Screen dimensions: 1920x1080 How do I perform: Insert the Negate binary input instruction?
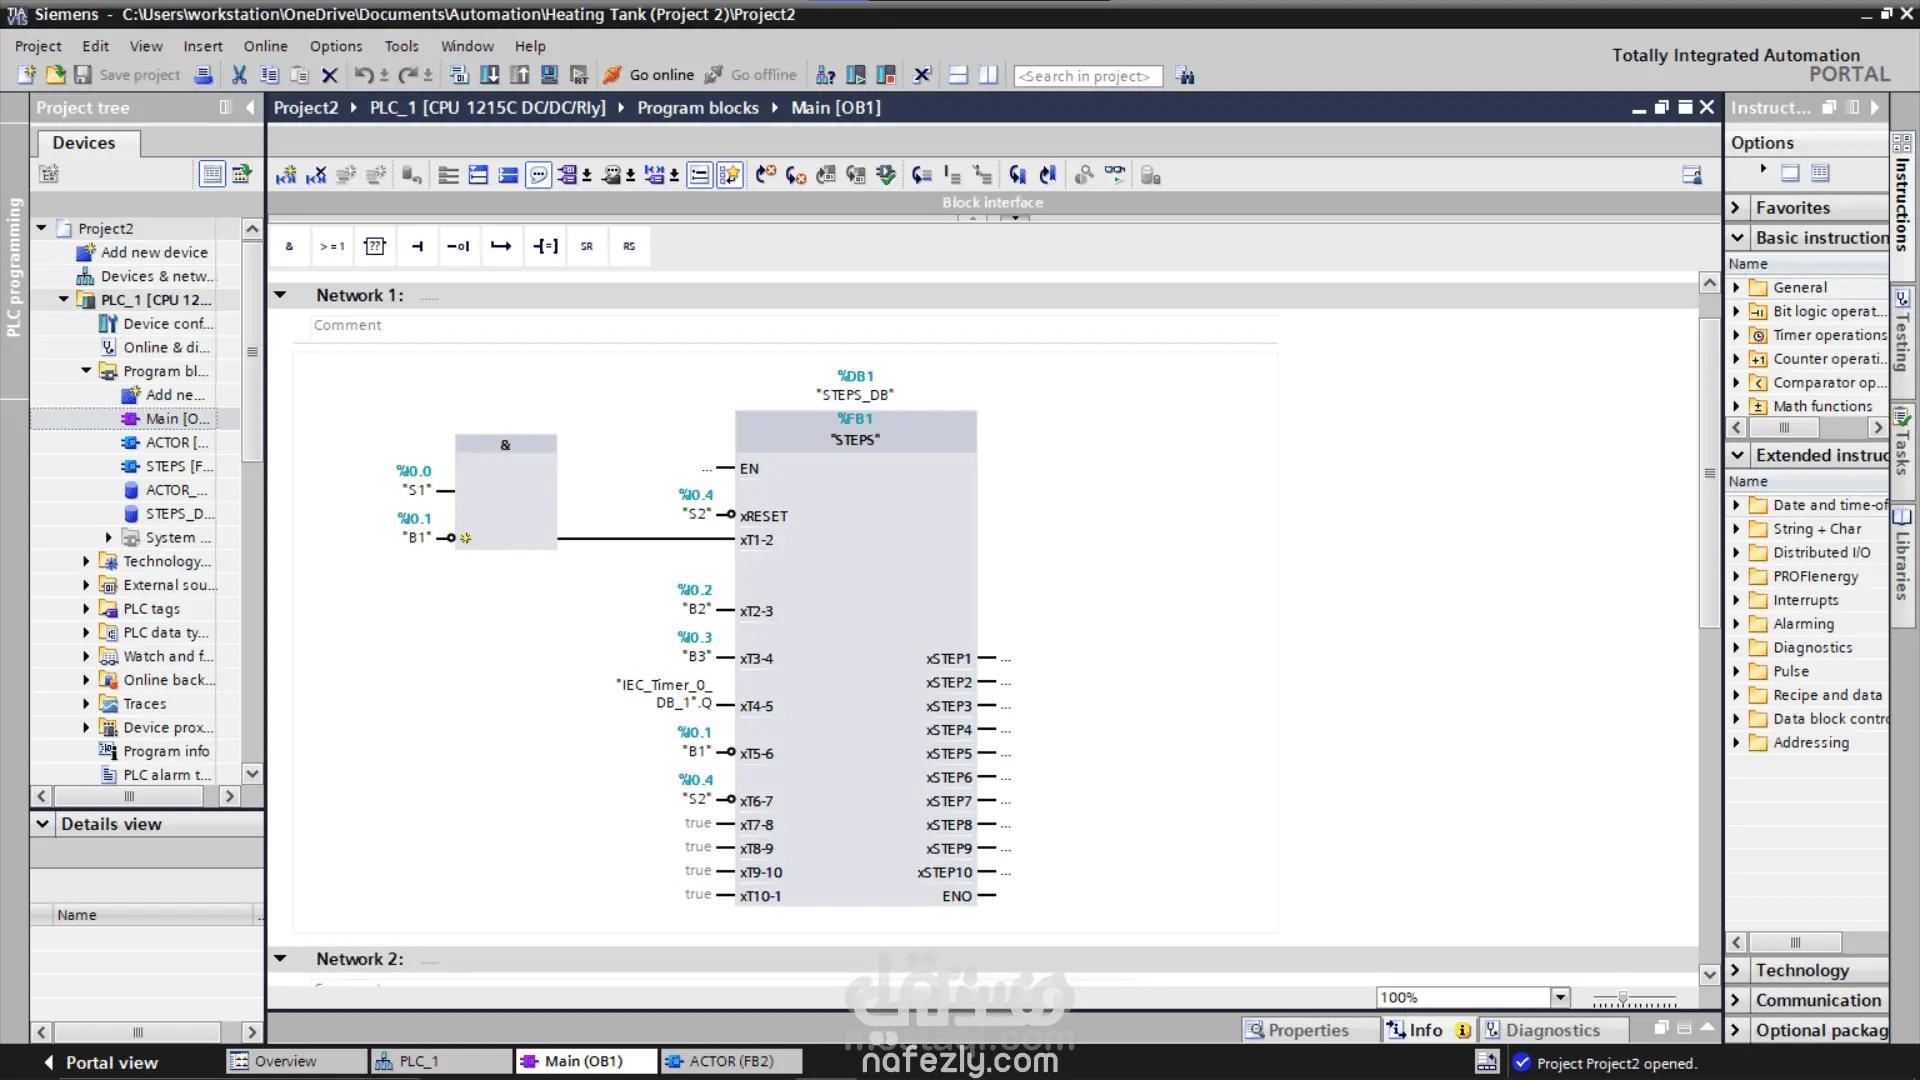coord(459,246)
